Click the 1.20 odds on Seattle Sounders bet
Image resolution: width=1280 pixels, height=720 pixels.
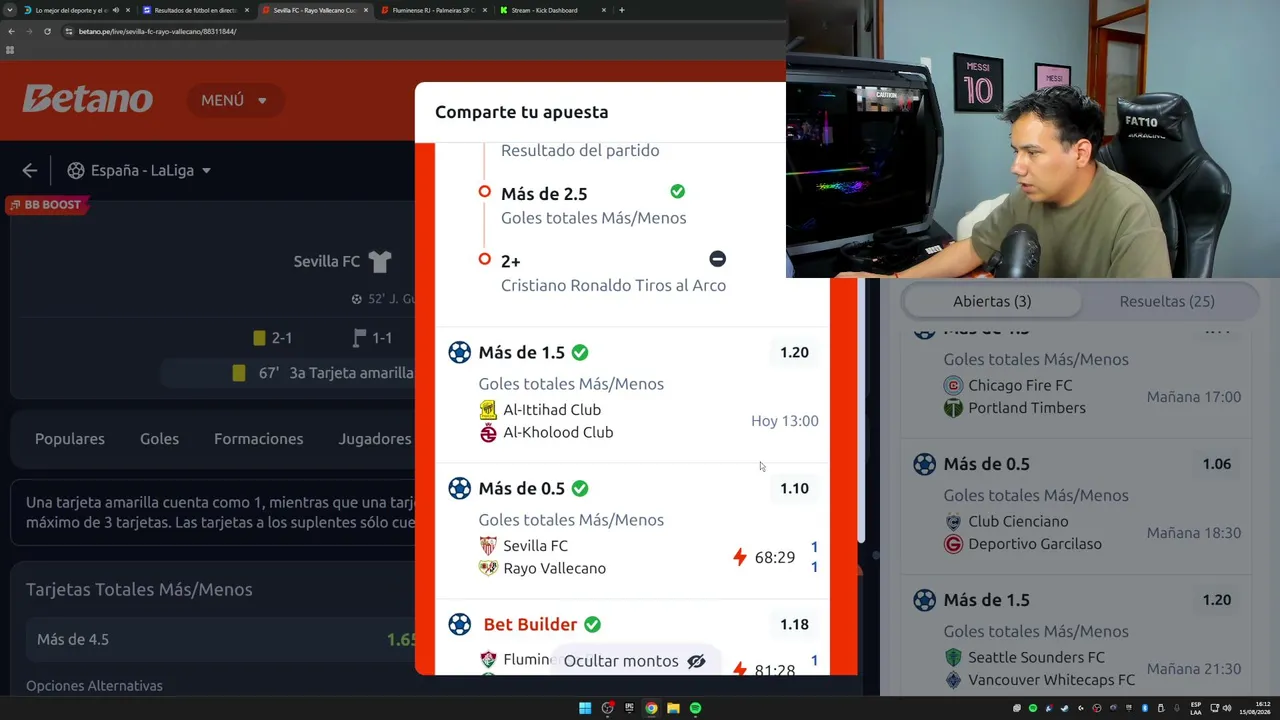(x=1217, y=600)
